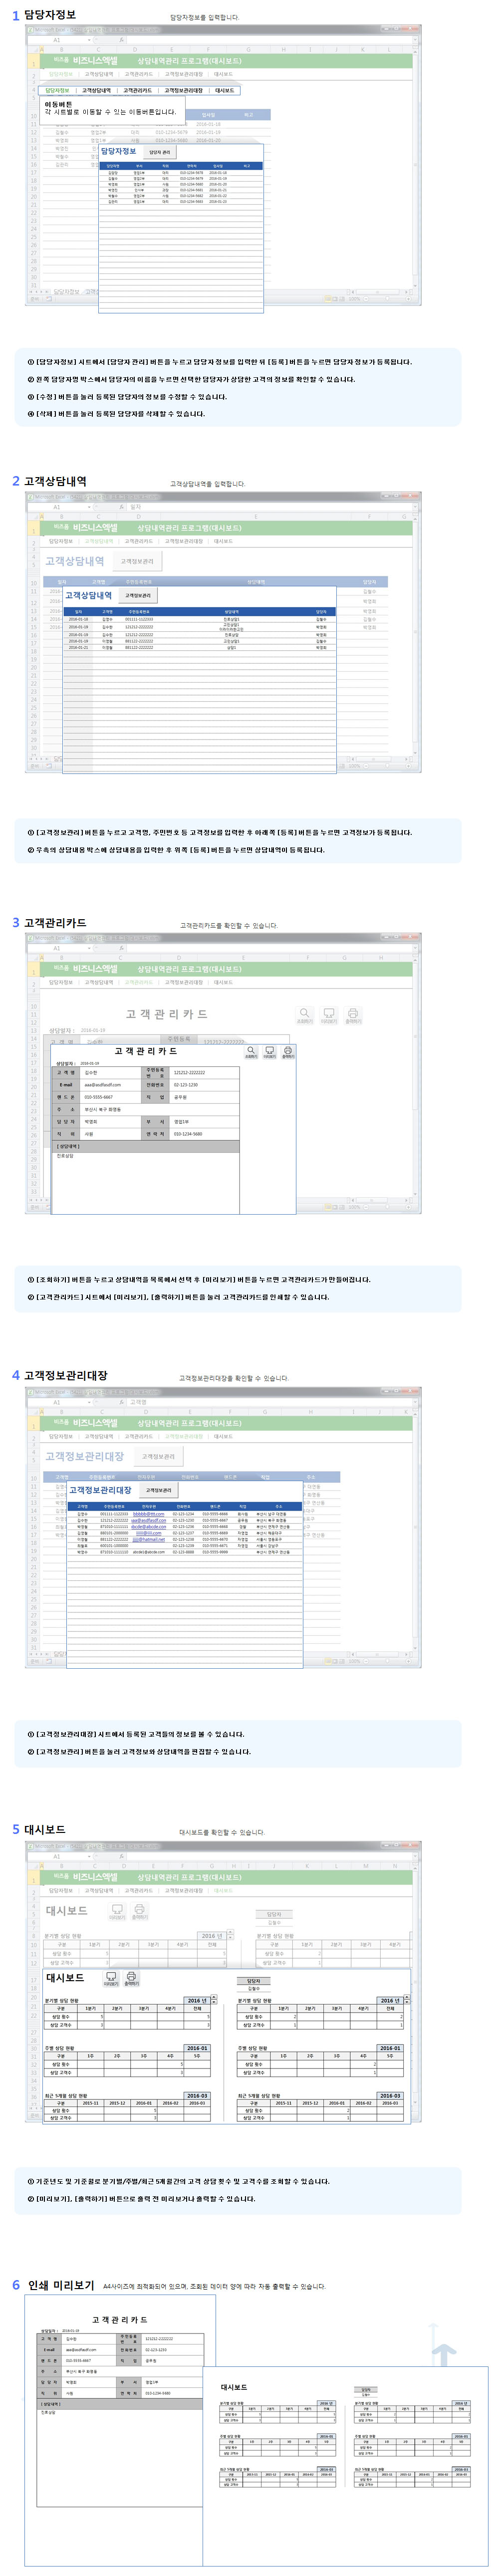
Task: Click the 고객정보관리 button in the enlarged 고객정보관리대장 popup
Action: 158,1490
